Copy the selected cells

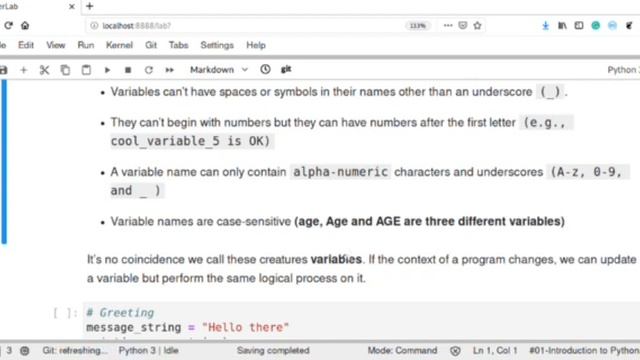point(65,70)
